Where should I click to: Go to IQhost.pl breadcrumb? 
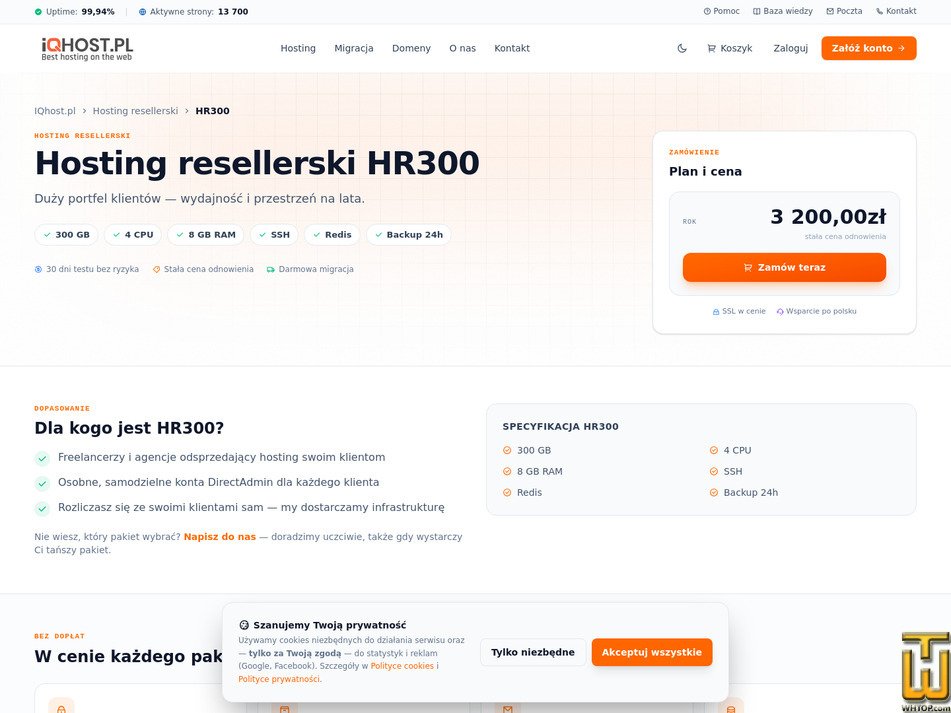tap(55, 111)
